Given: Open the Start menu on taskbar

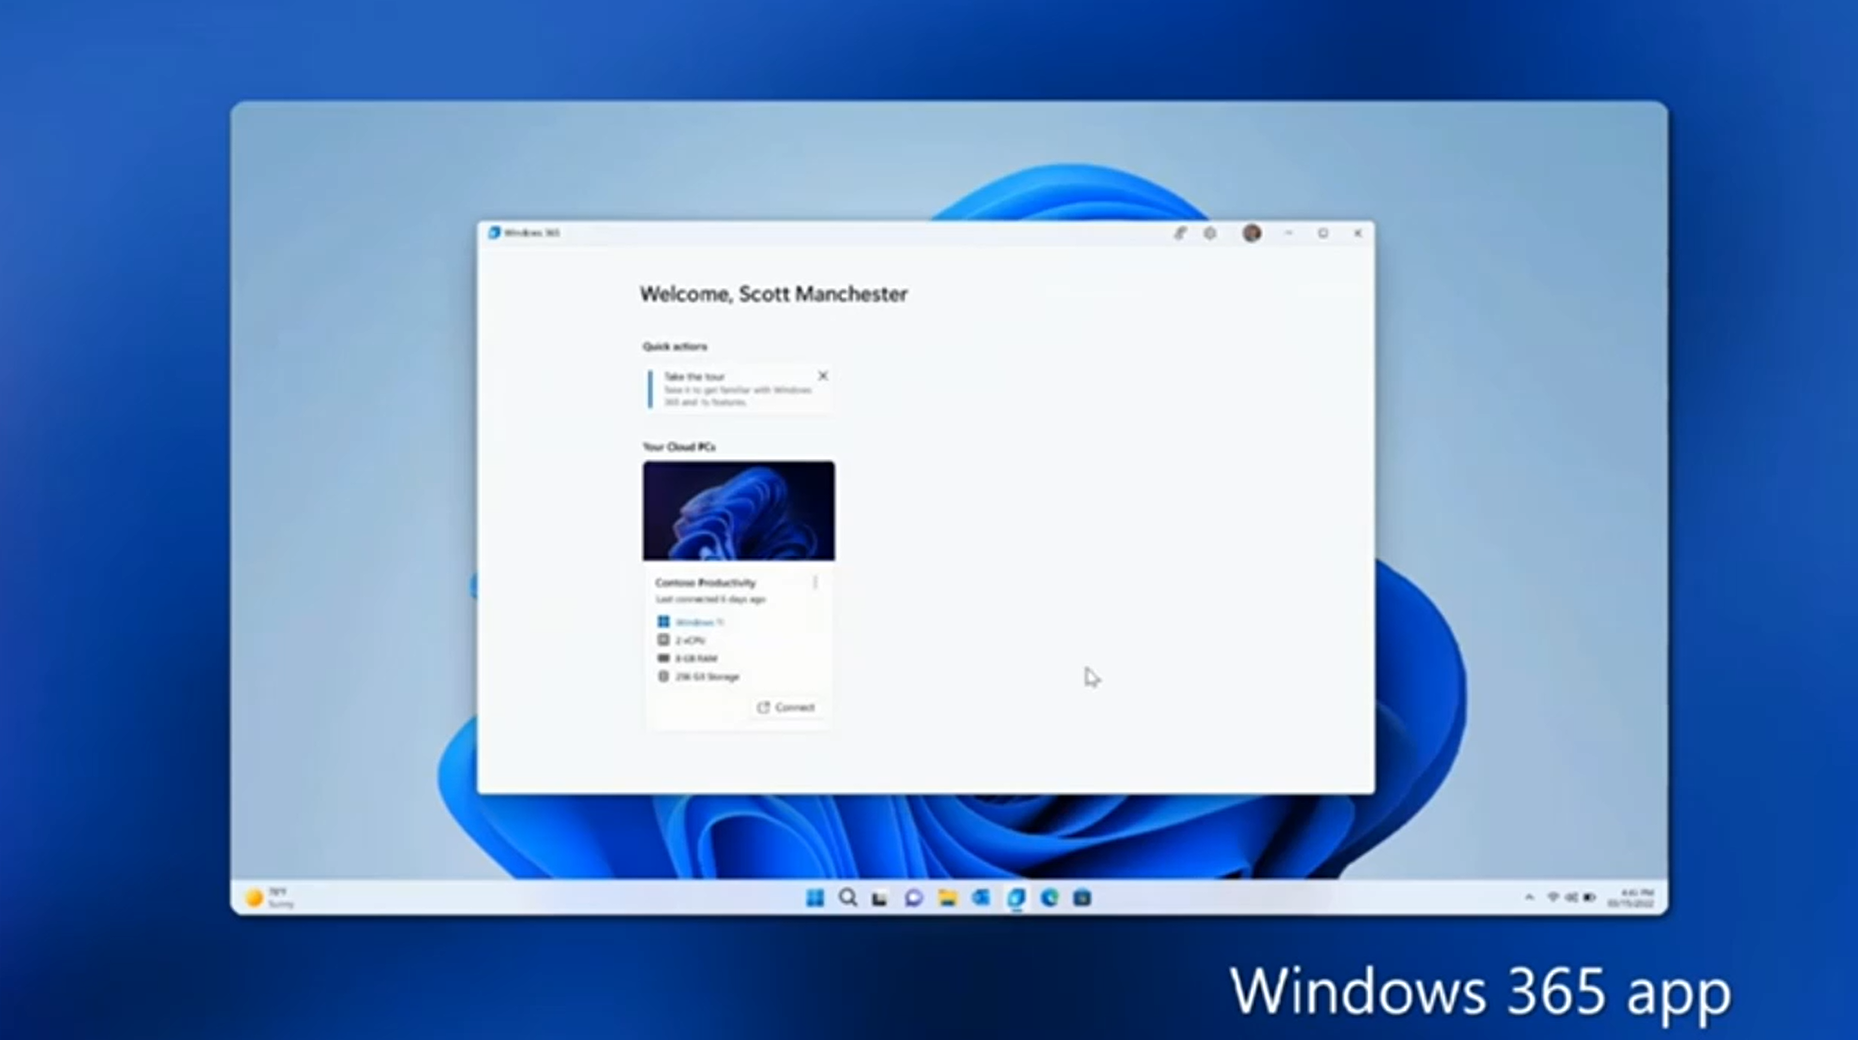Looking at the screenshot, I should pyautogui.click(x=815, y=898).
